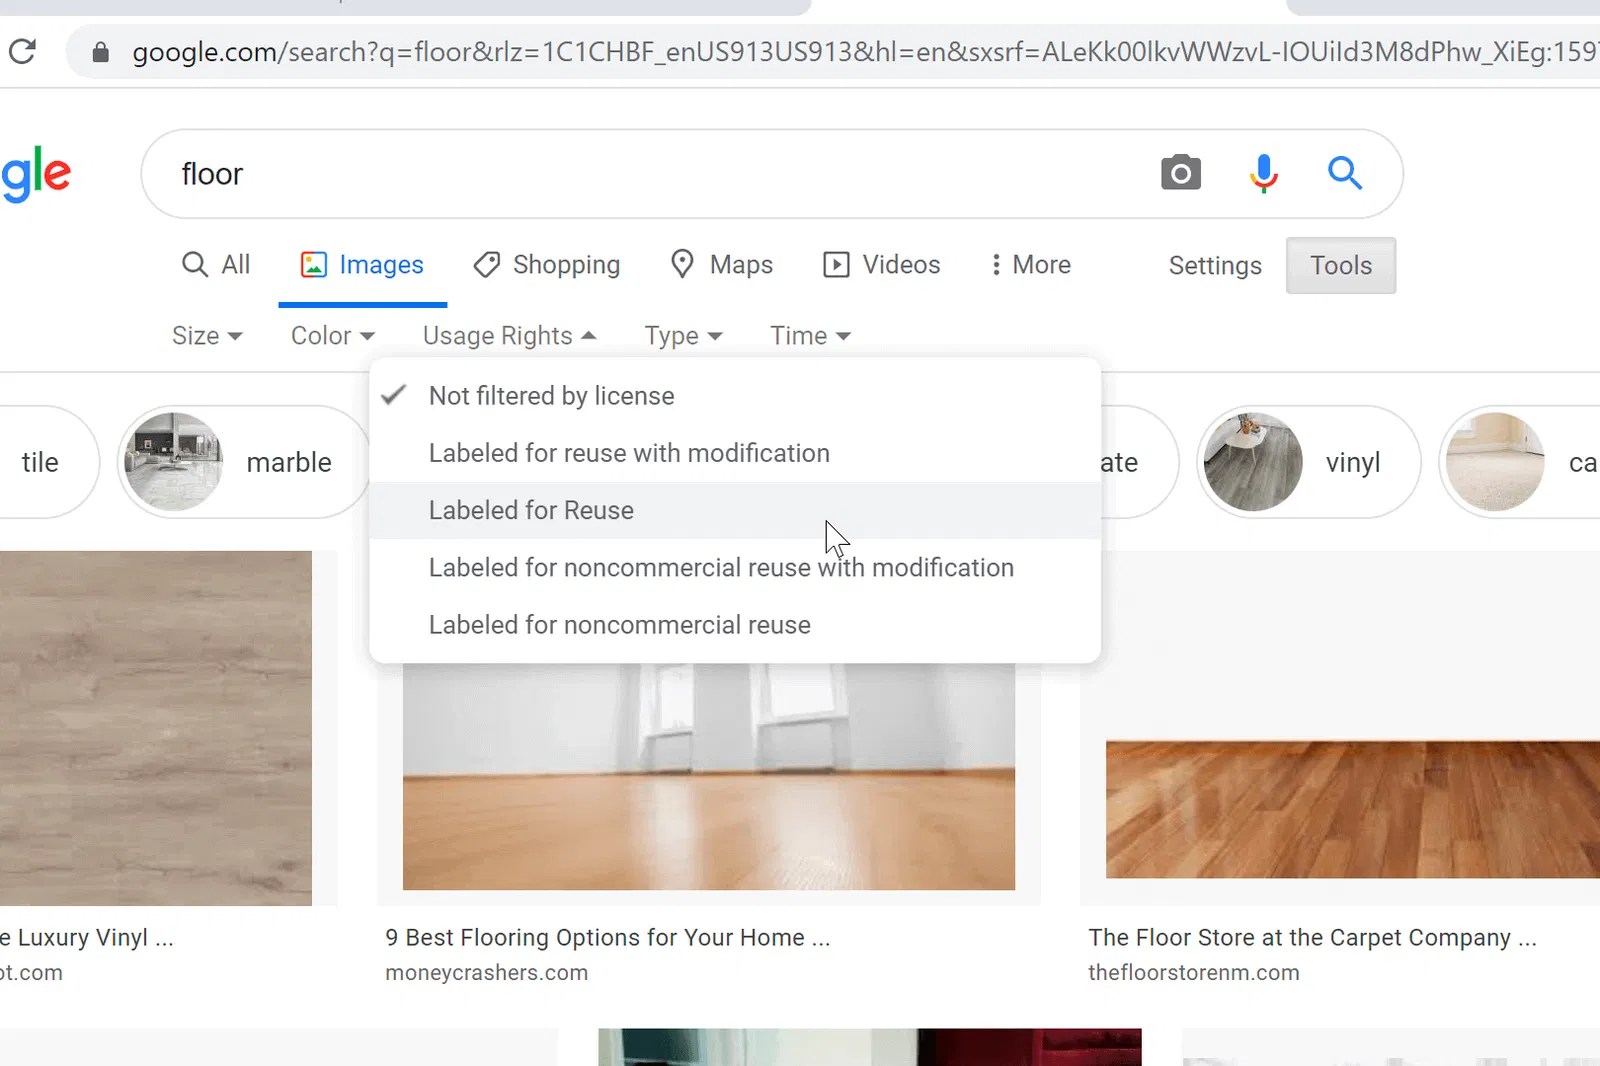Activate voice search with the microphone icon

[x=1264, y=173]
